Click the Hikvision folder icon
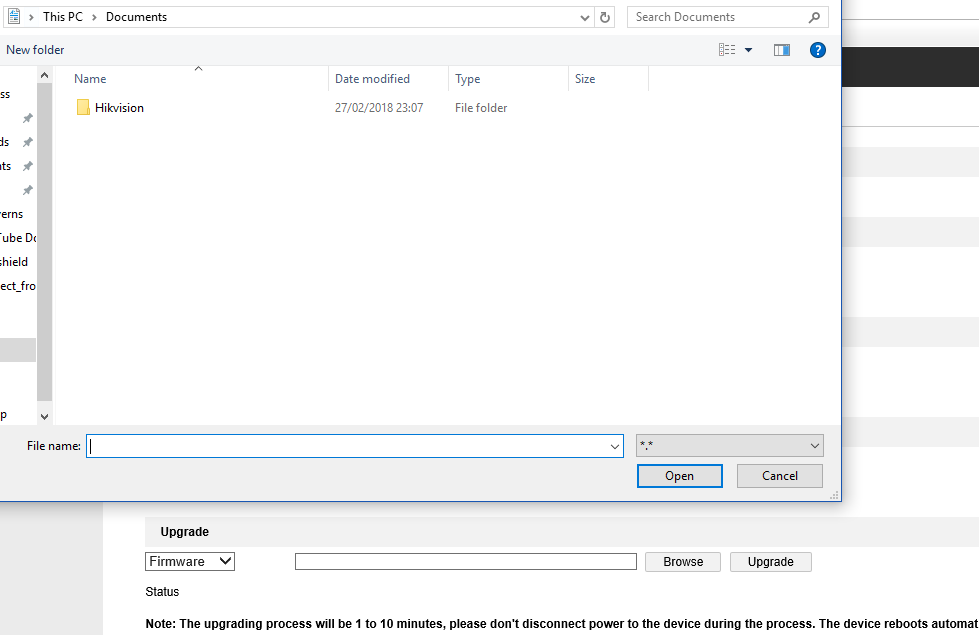Image resolution: width=979 pixels, height=635 pixels. 83,108
